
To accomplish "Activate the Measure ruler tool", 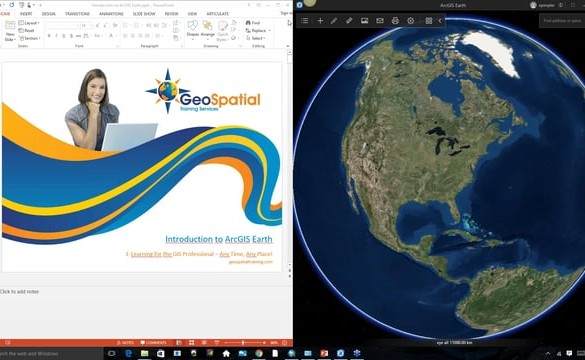I will tap(349, 21).
